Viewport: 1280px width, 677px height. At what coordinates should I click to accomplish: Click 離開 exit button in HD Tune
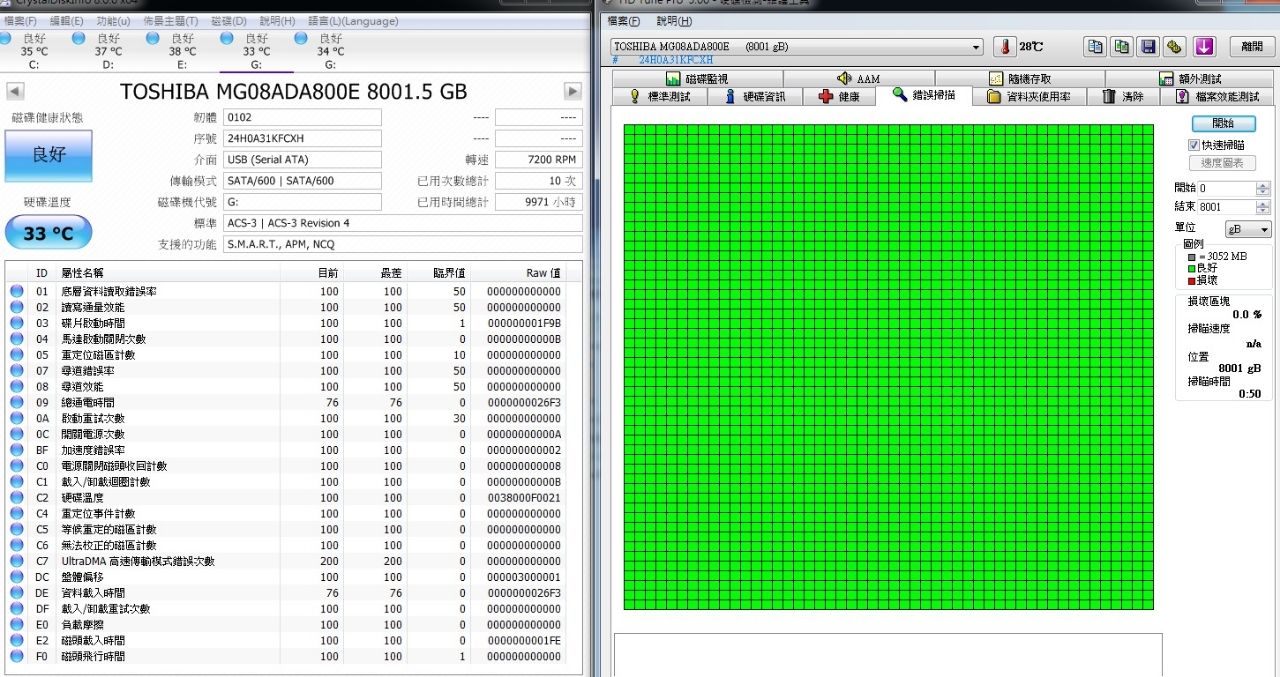[x=1252, y=47]
